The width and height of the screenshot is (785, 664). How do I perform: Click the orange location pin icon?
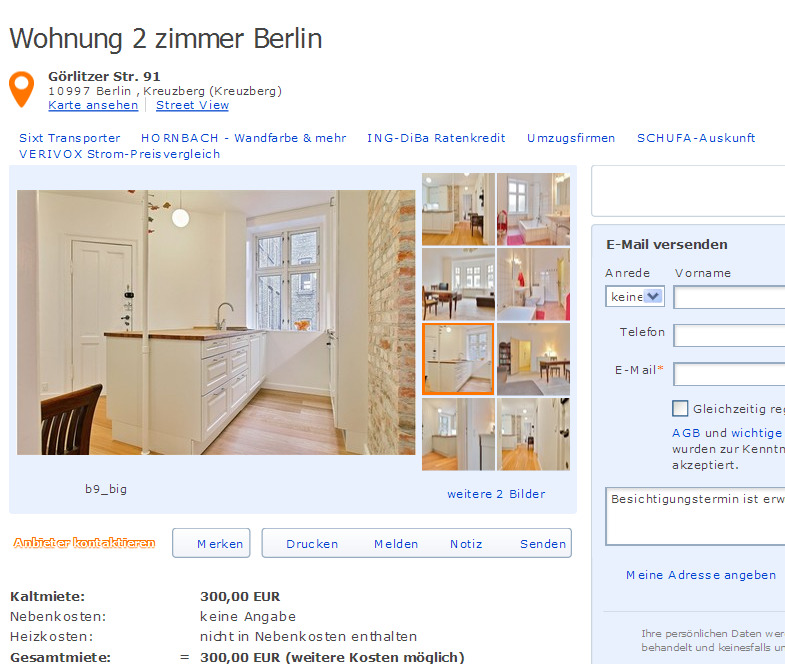(x=22, y=89)
